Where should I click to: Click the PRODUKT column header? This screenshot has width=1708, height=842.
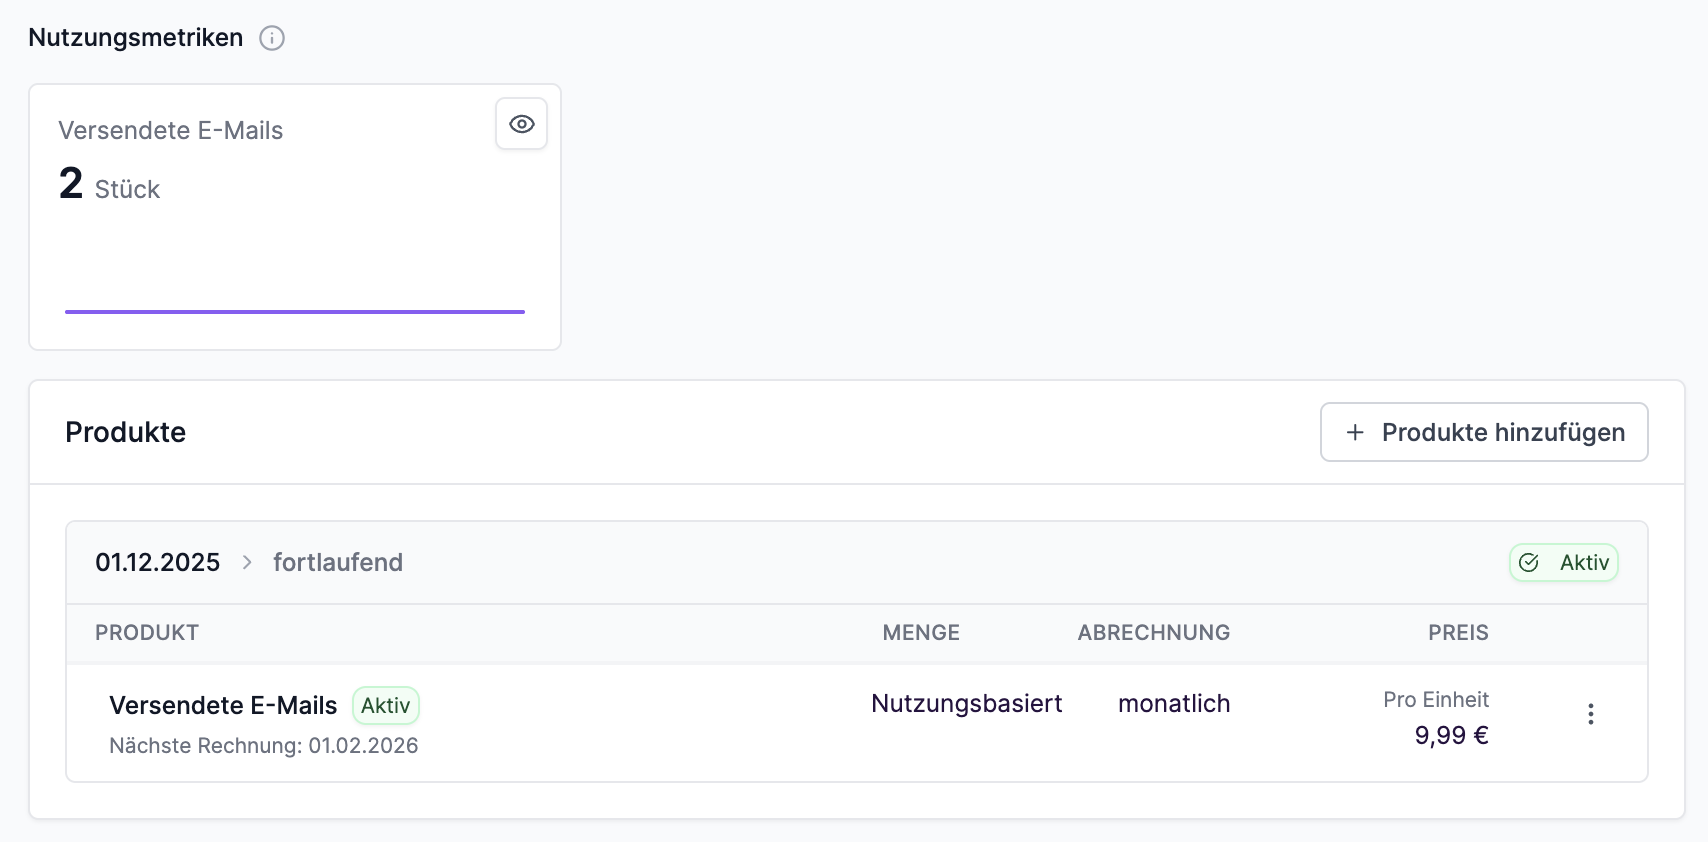pyautogui.click(x=147, y=632)
